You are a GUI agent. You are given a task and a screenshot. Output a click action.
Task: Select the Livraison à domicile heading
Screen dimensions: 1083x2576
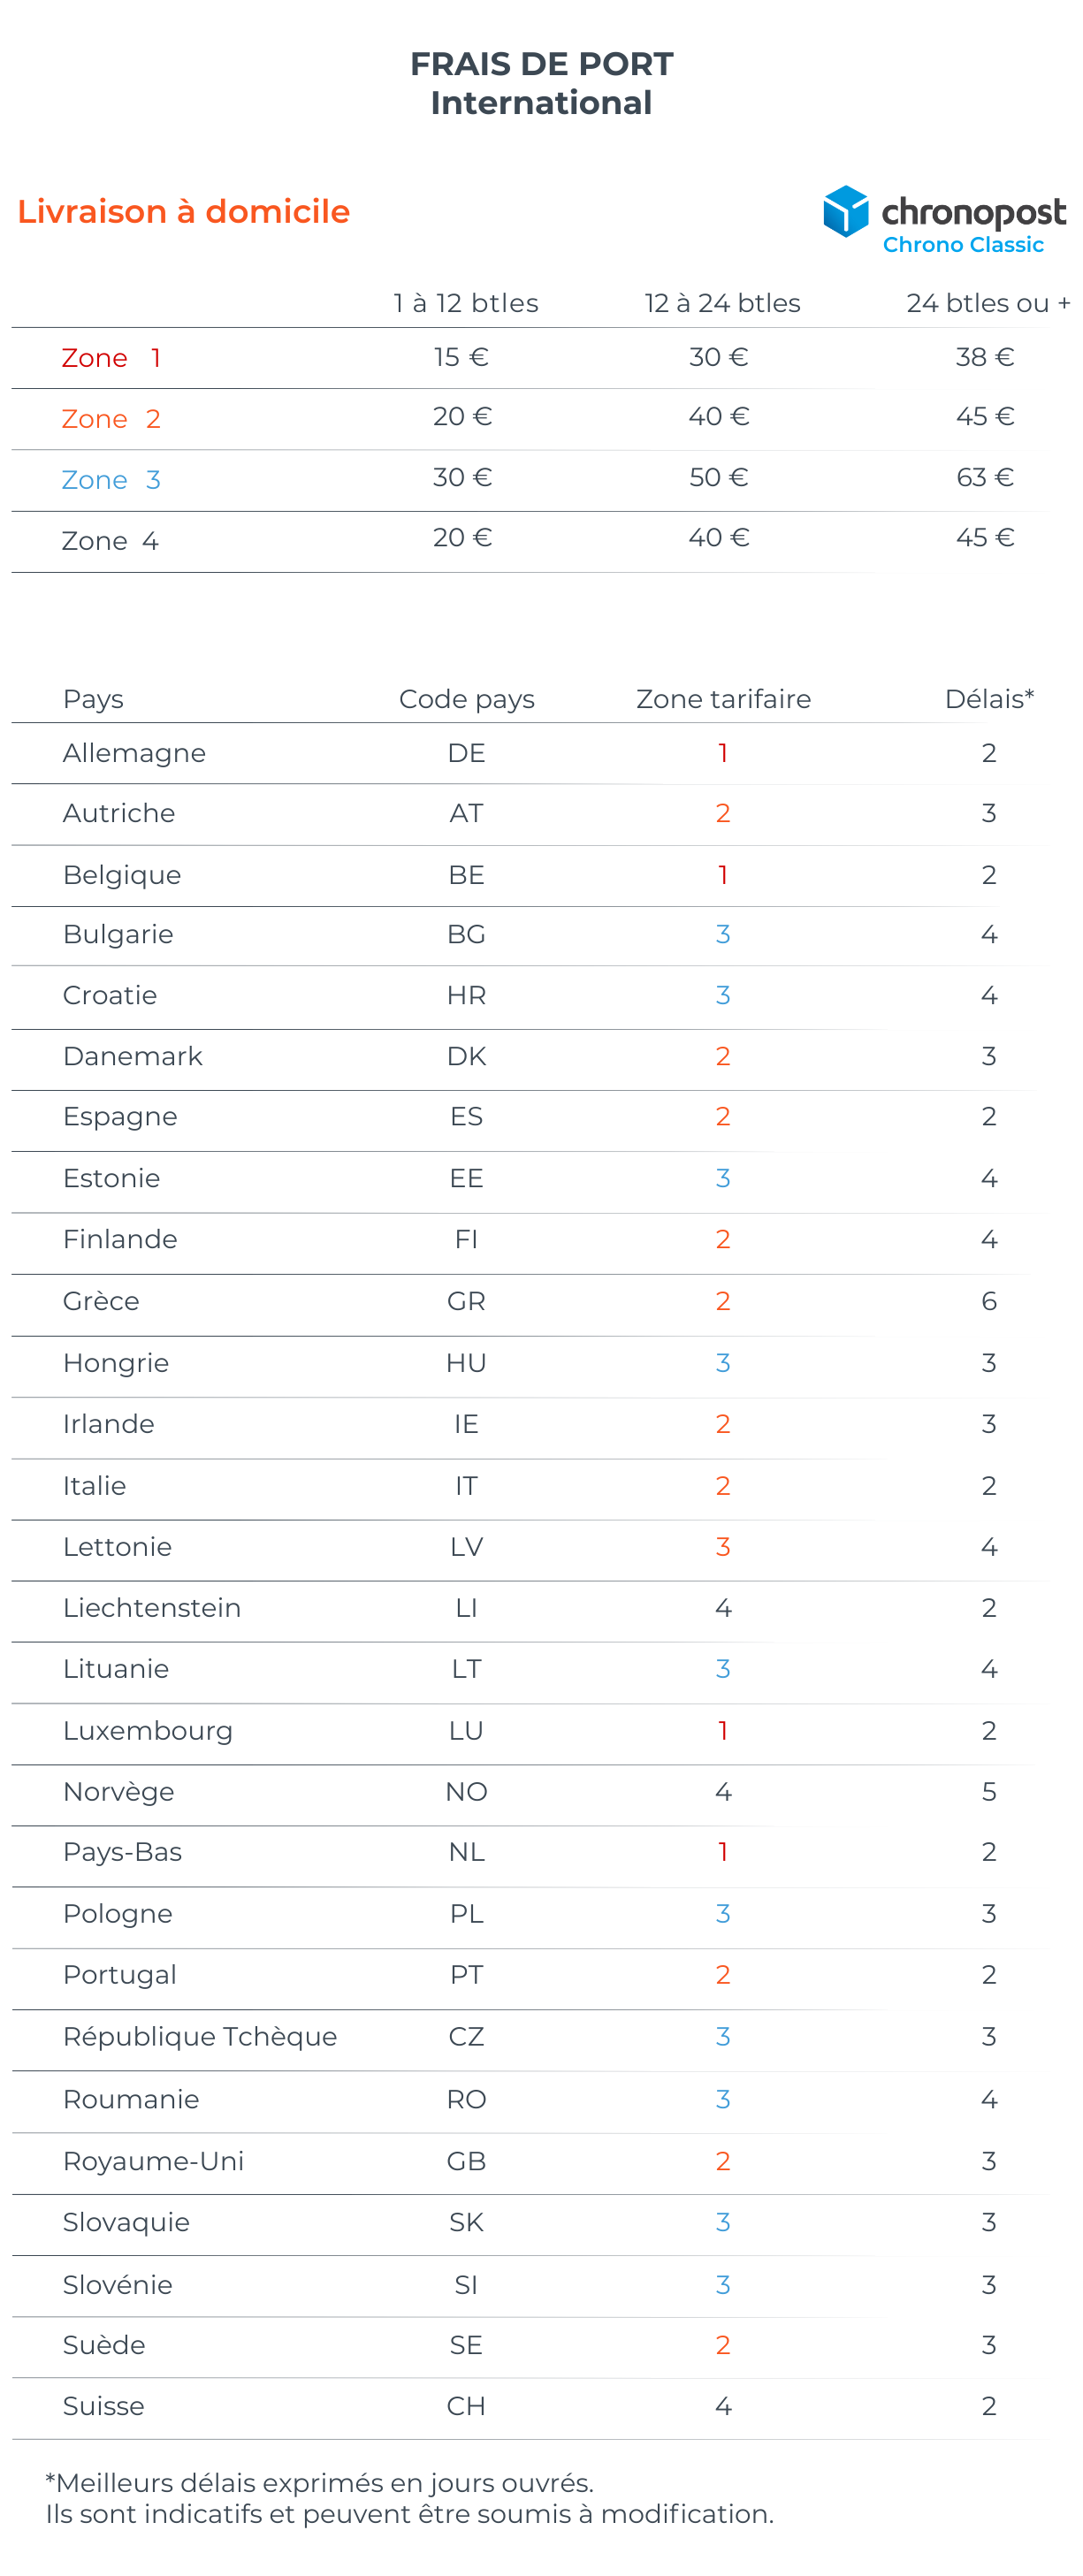184,212
